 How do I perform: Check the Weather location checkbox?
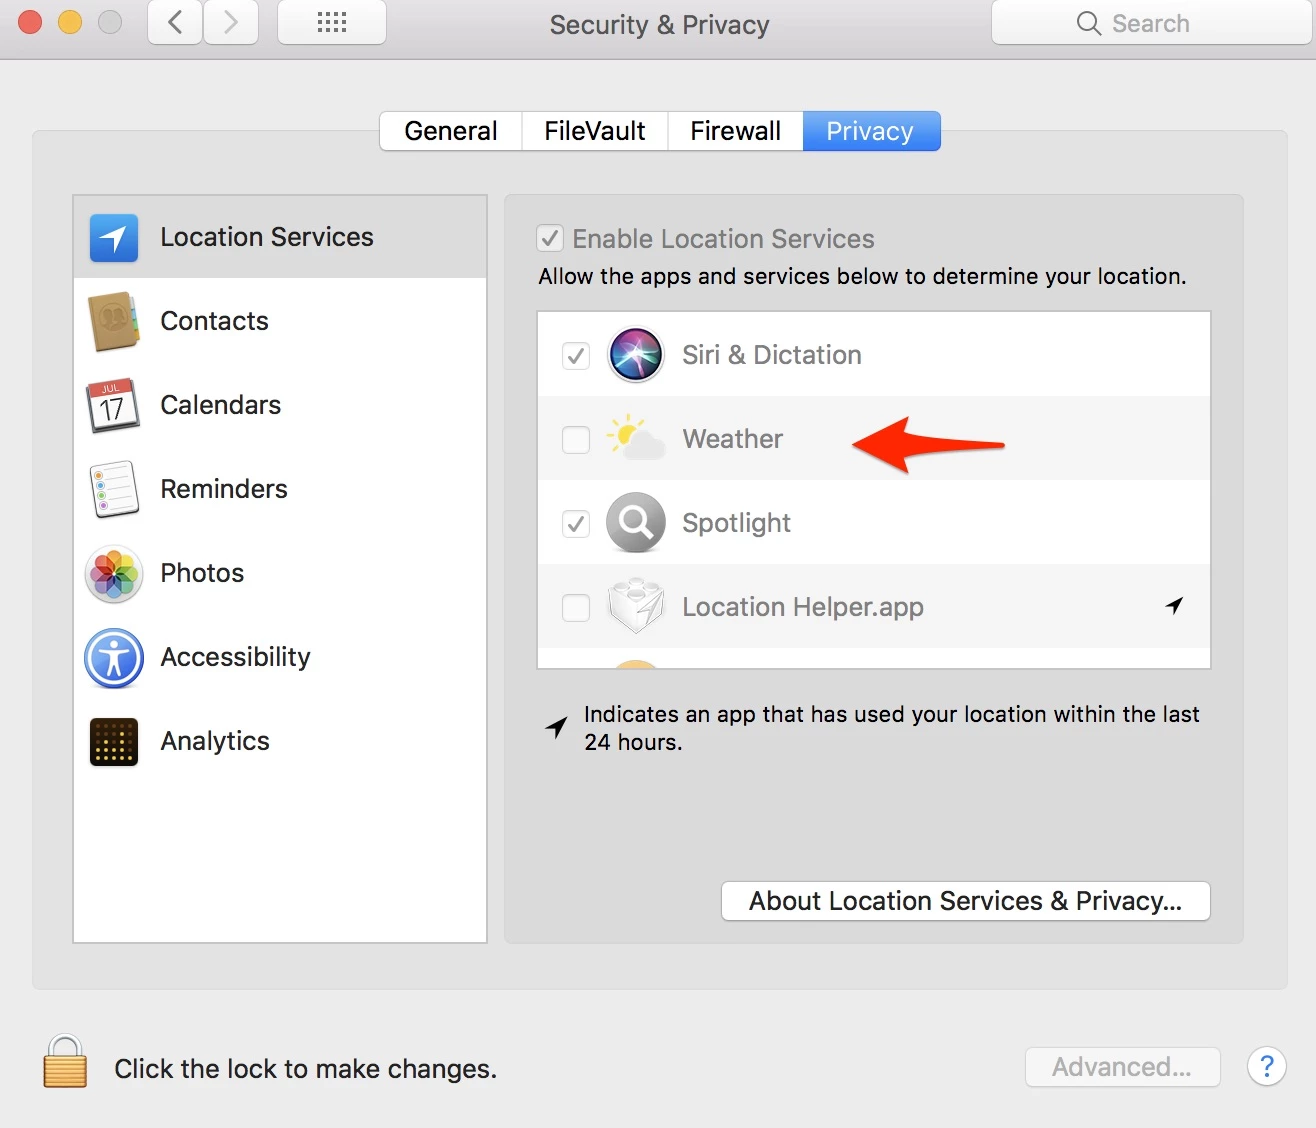(x=576, y=440)
